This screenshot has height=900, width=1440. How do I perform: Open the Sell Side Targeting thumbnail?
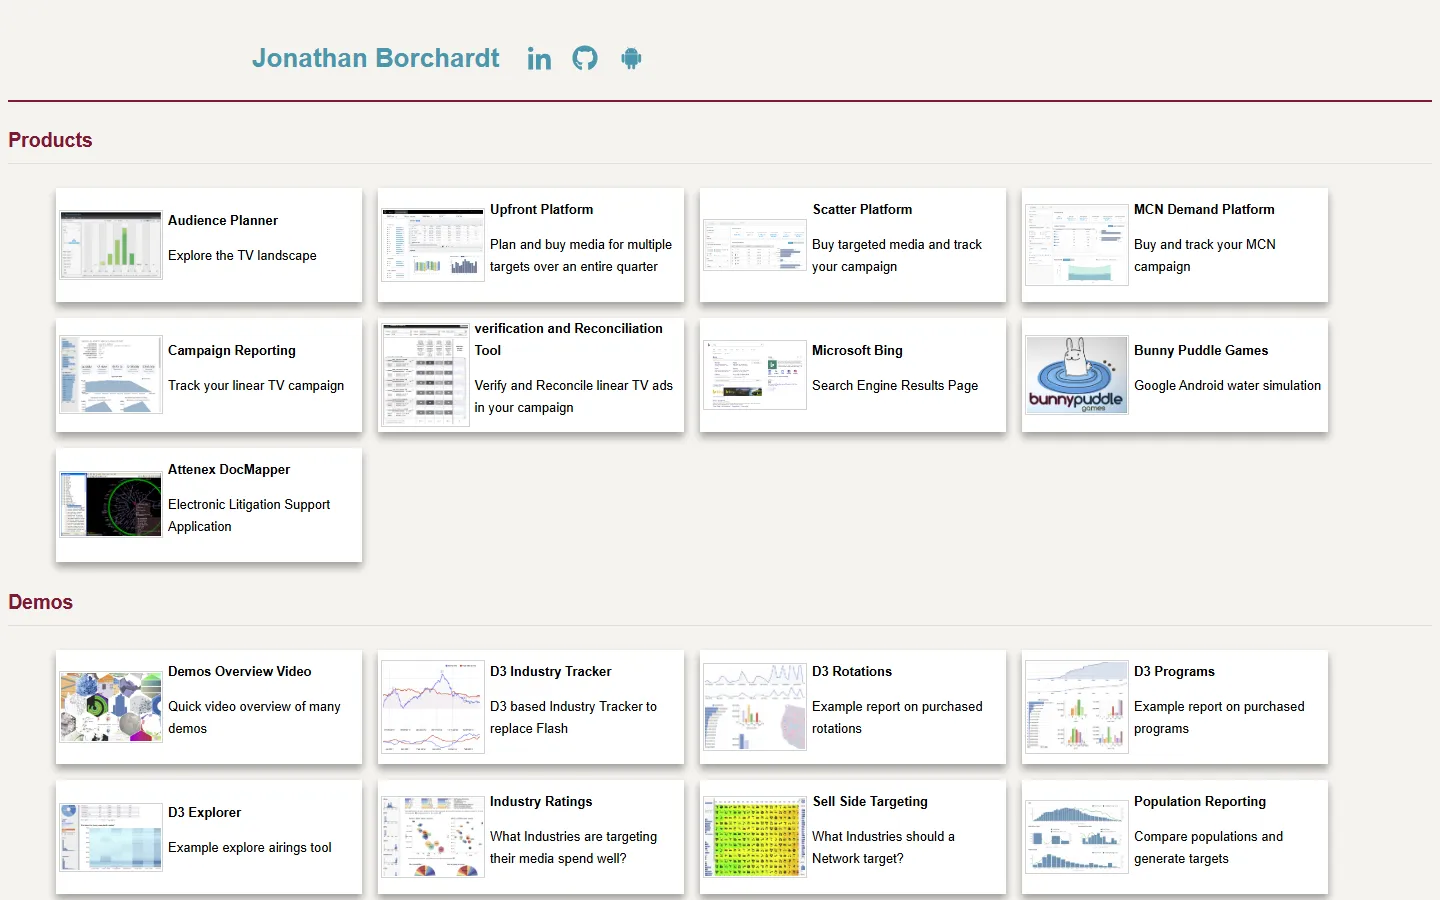pyautogui.click(x=755, y=837)
